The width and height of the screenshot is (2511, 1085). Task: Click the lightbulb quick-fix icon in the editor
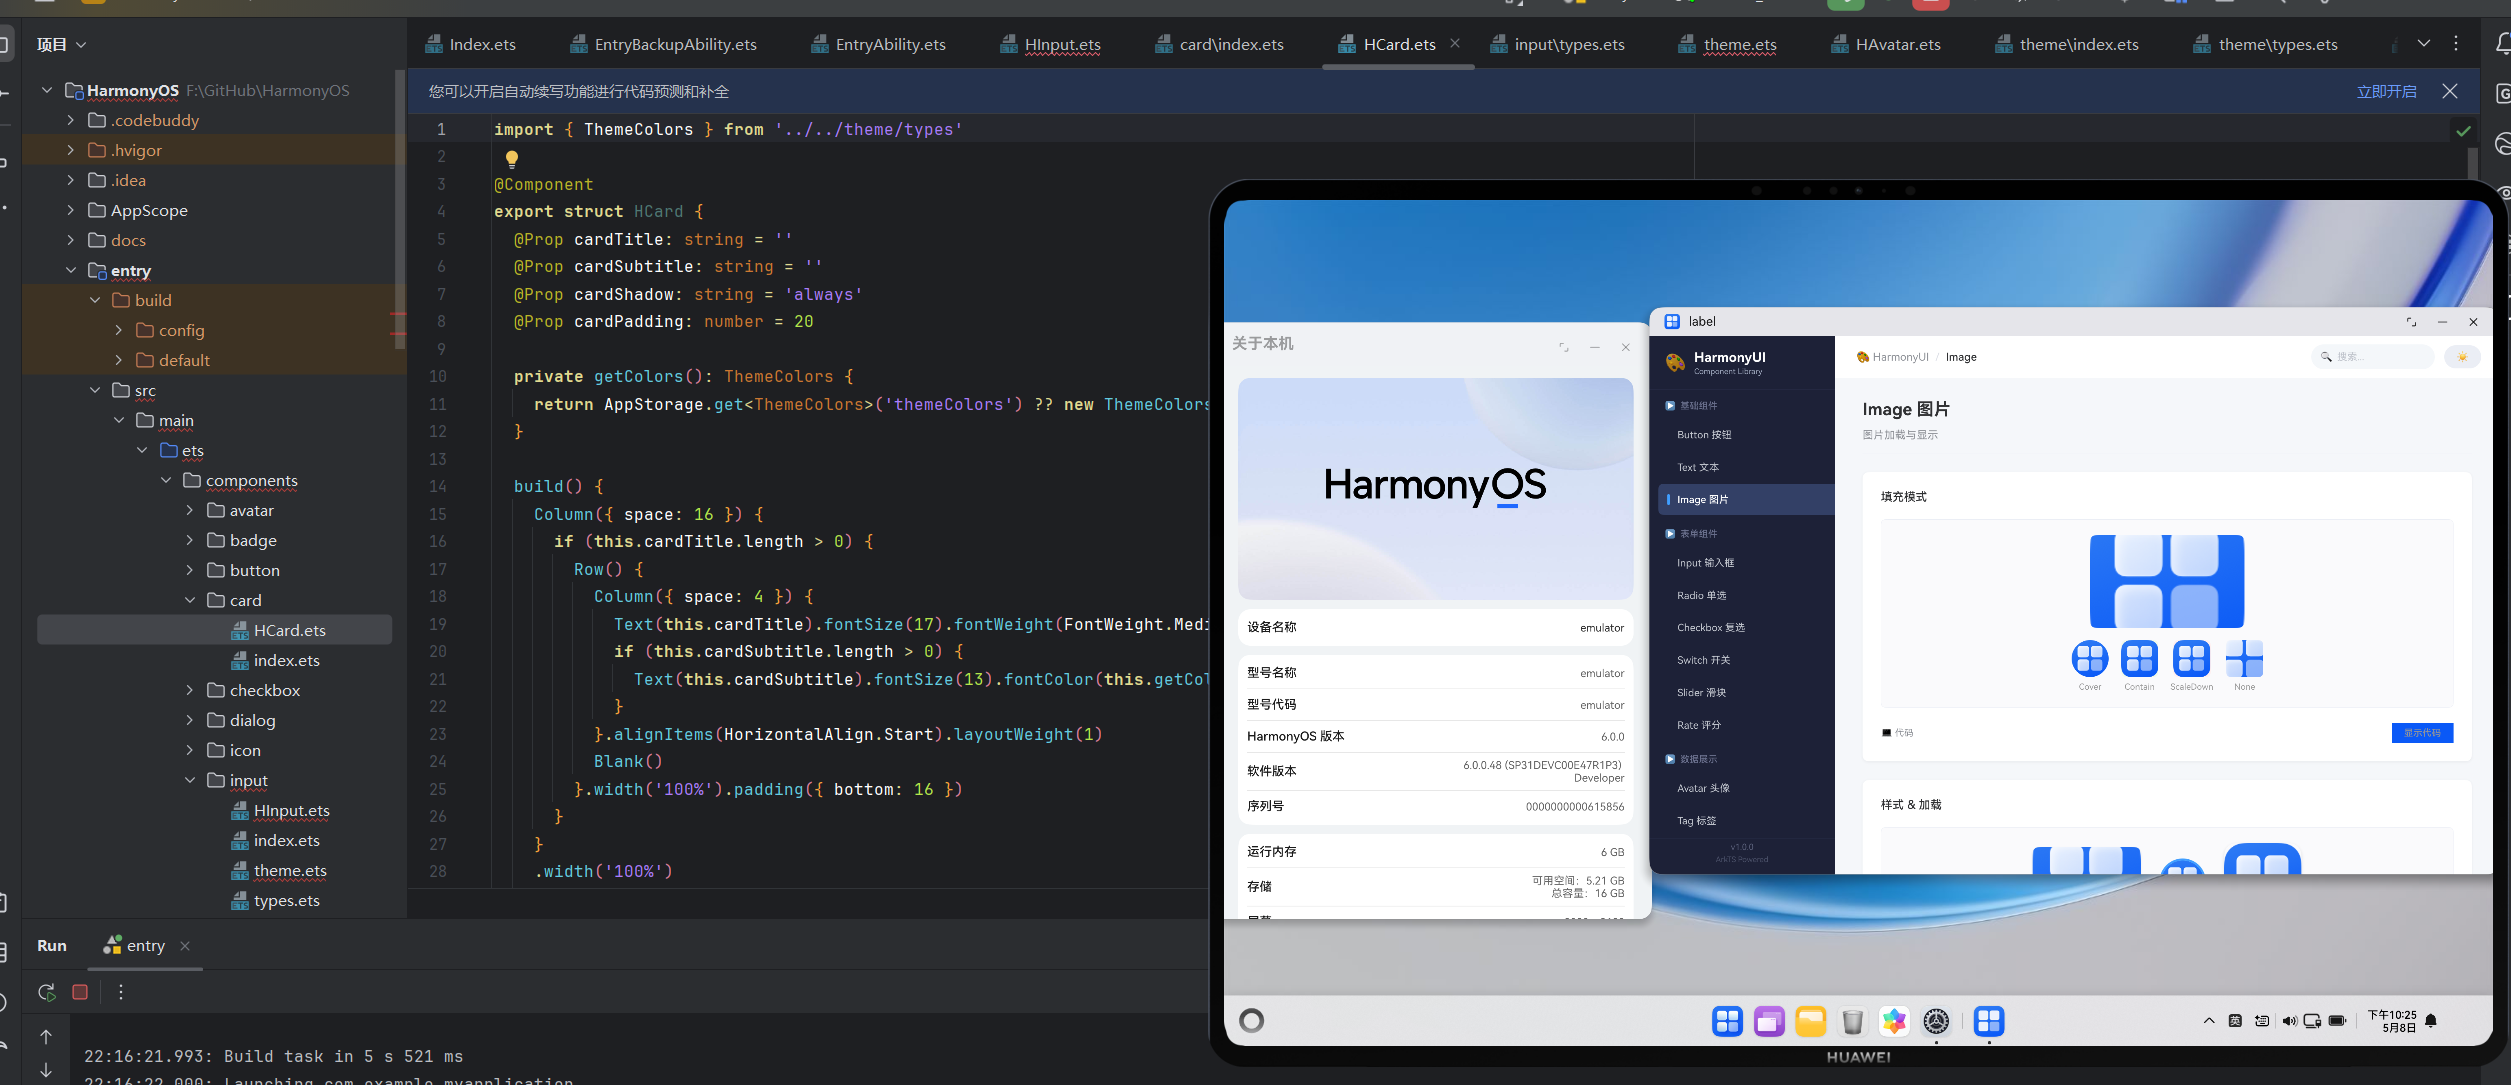coord(512,158)
